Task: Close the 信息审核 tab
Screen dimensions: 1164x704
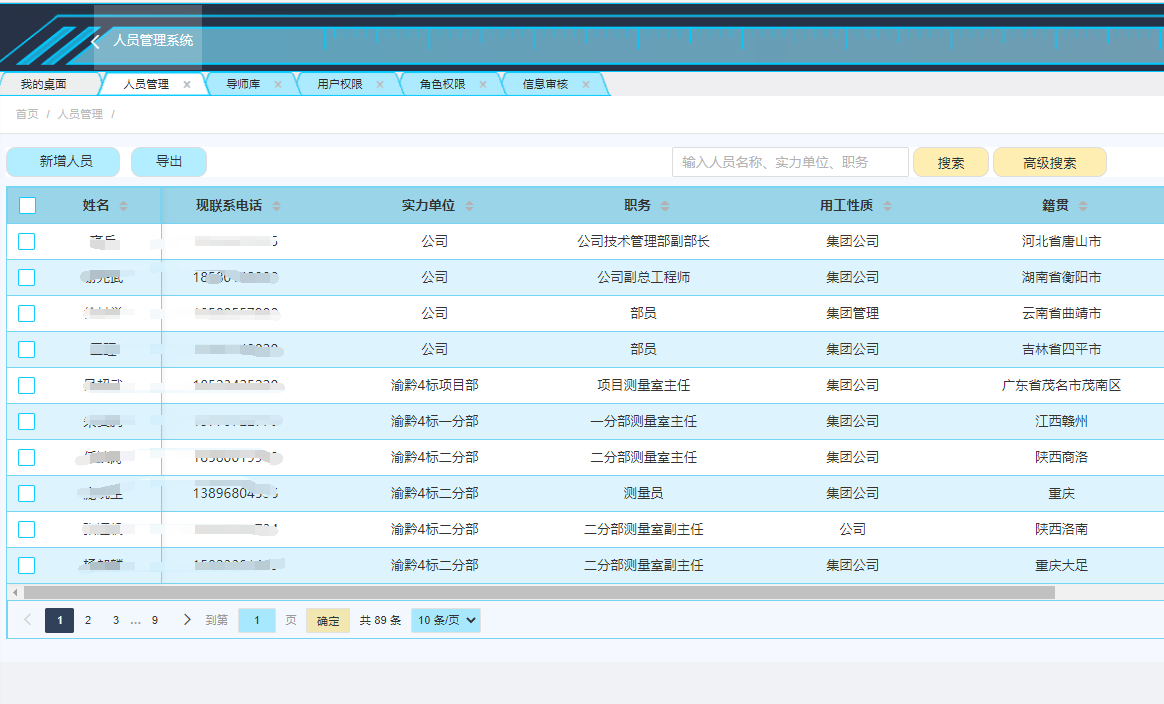Action: pyautogui.click(x=586, y=85)
